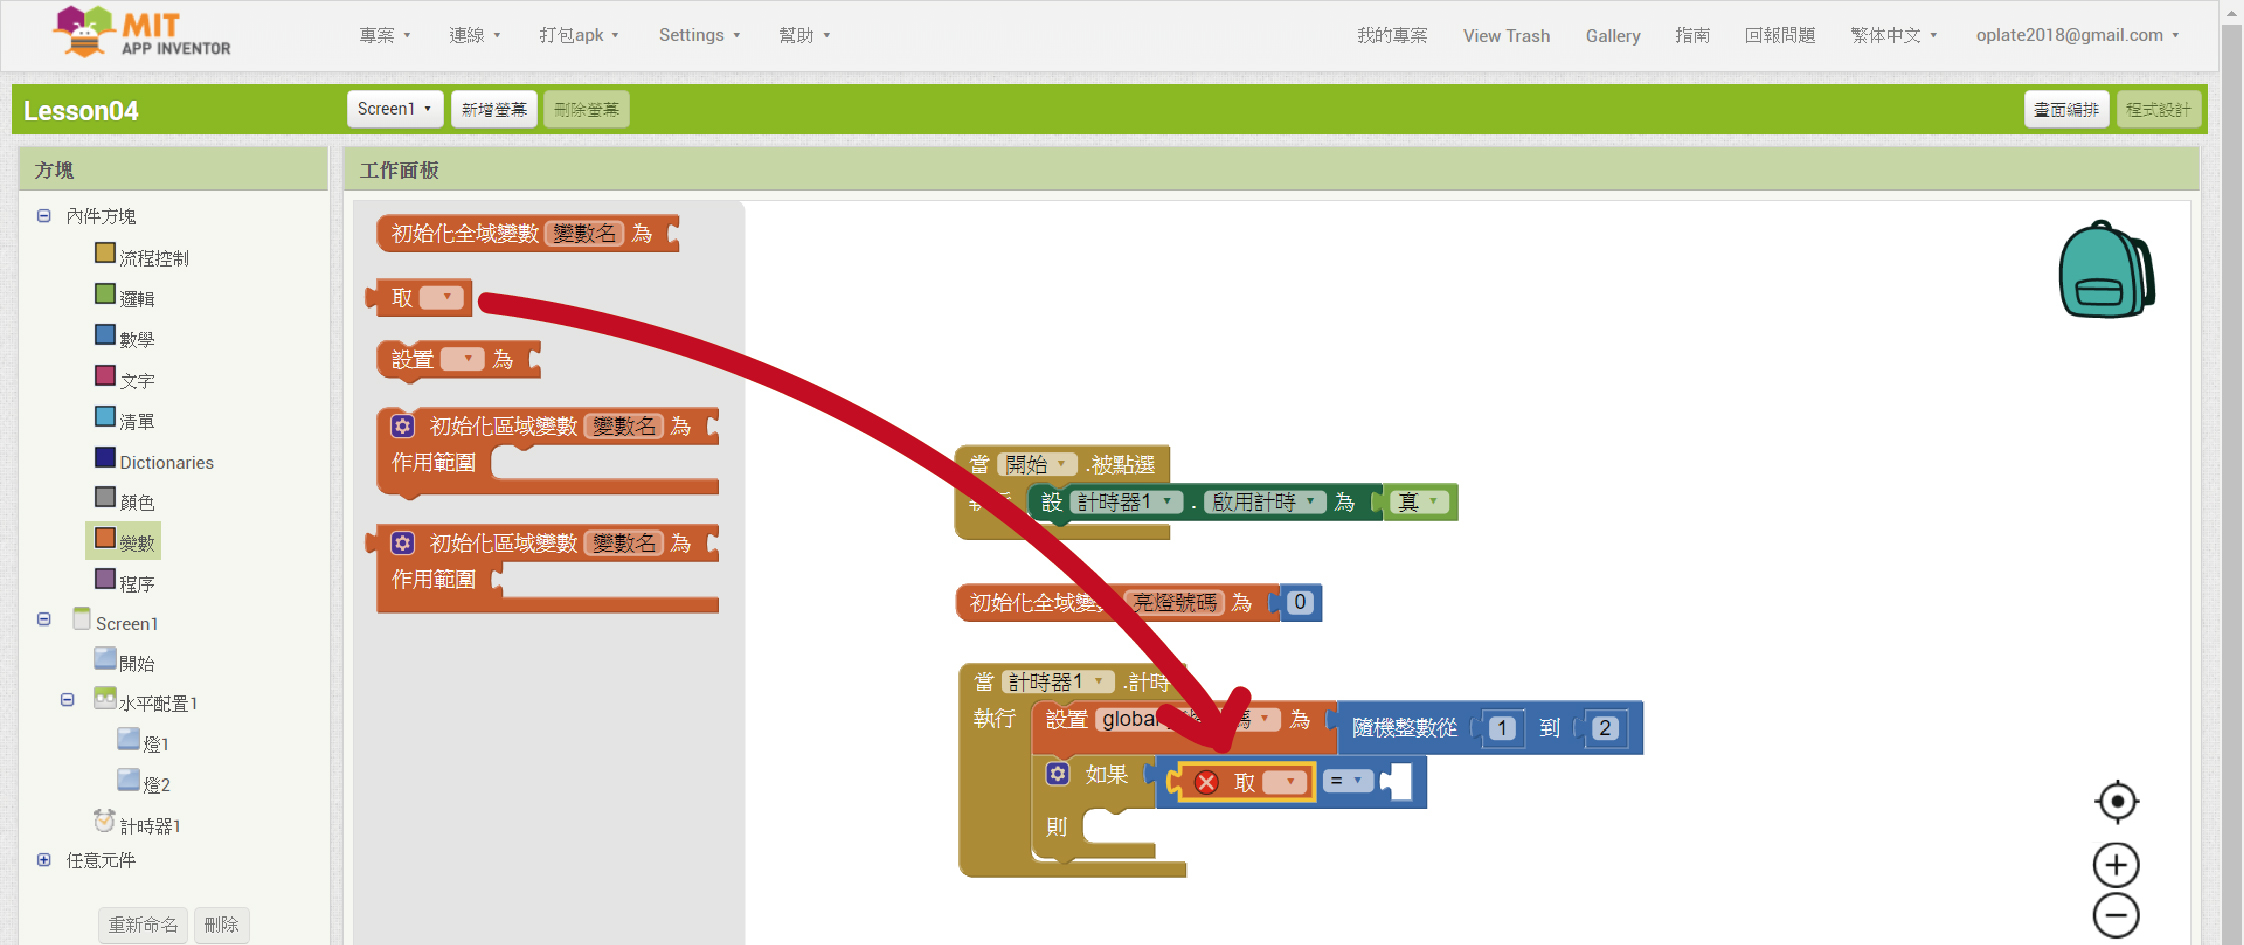Screen dimensions: 2244x945
Task: Switch to 畫面編排 designer view
Action: [x=2066, y=109]
